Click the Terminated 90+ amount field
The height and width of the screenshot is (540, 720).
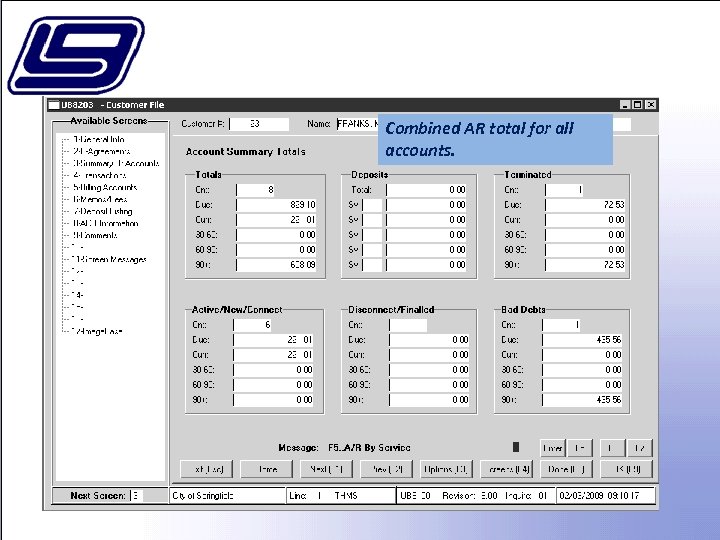pyautogui.click(x=585, y=265)
